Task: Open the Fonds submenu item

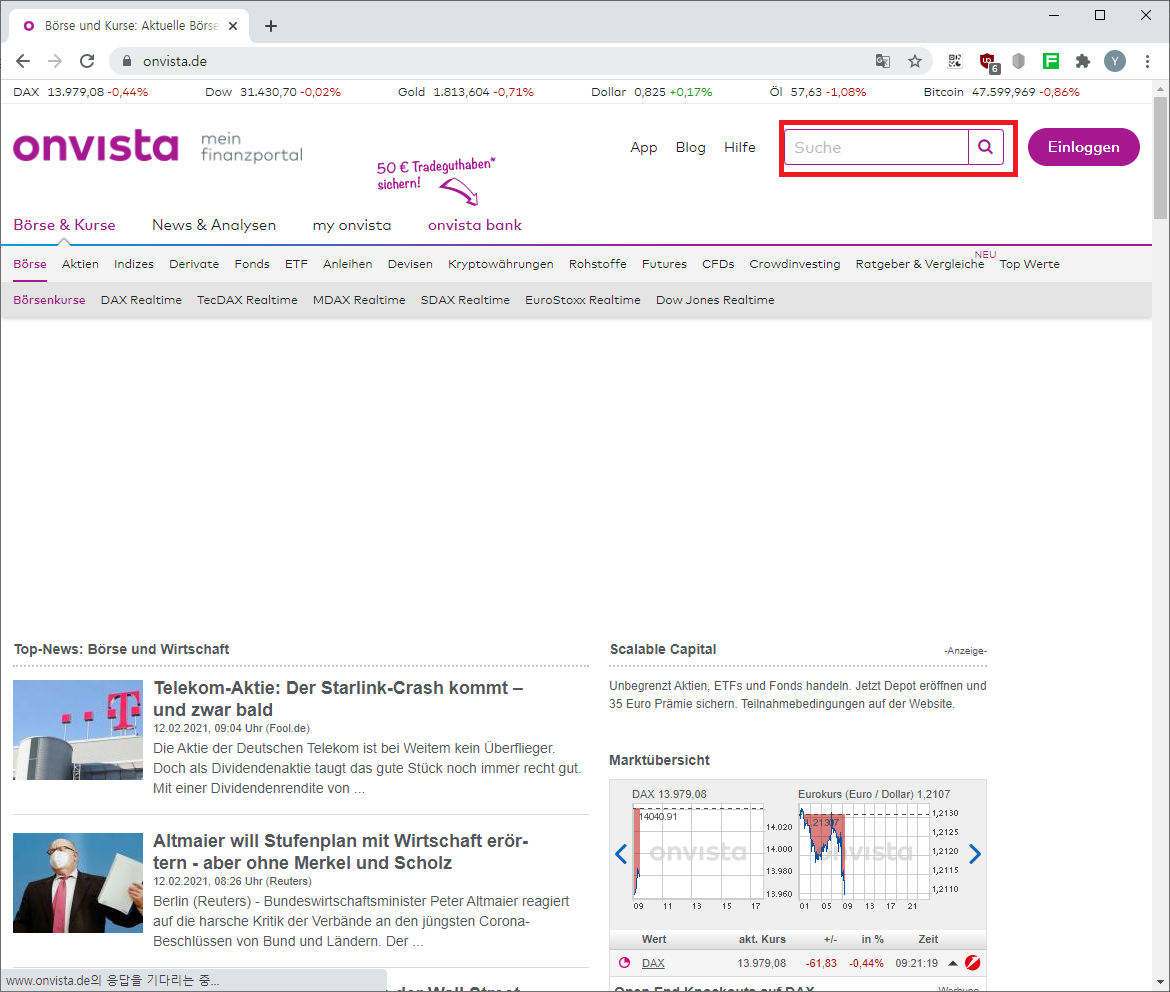Action: pyautogui.click(x=251, y=263)
